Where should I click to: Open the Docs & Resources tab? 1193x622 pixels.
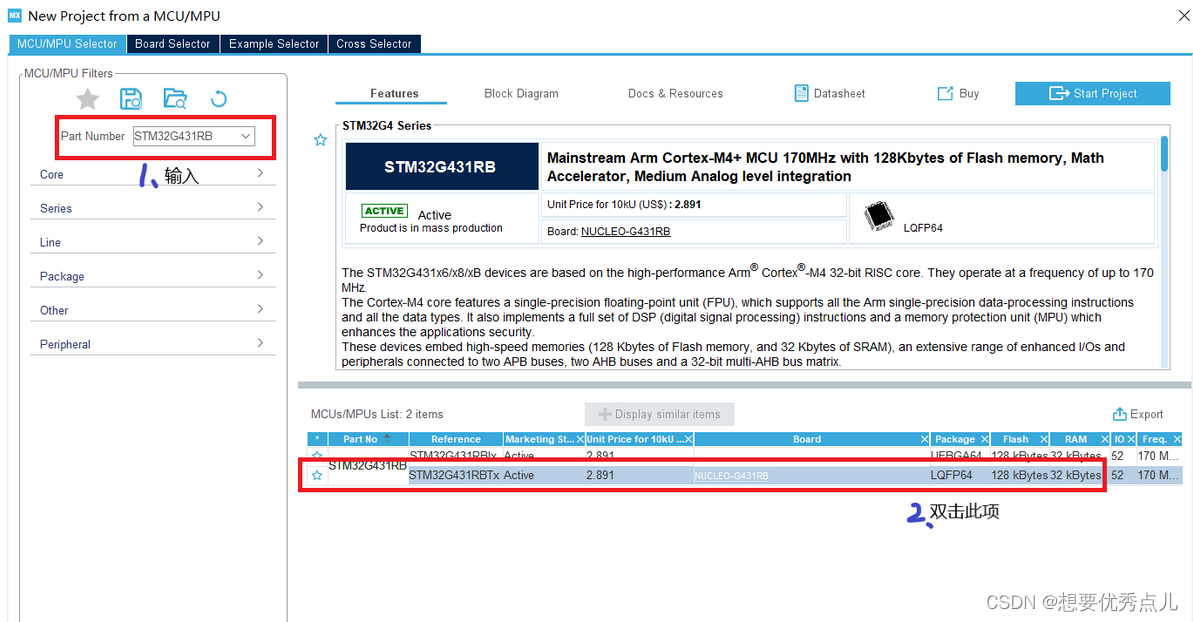pos(675,94)
